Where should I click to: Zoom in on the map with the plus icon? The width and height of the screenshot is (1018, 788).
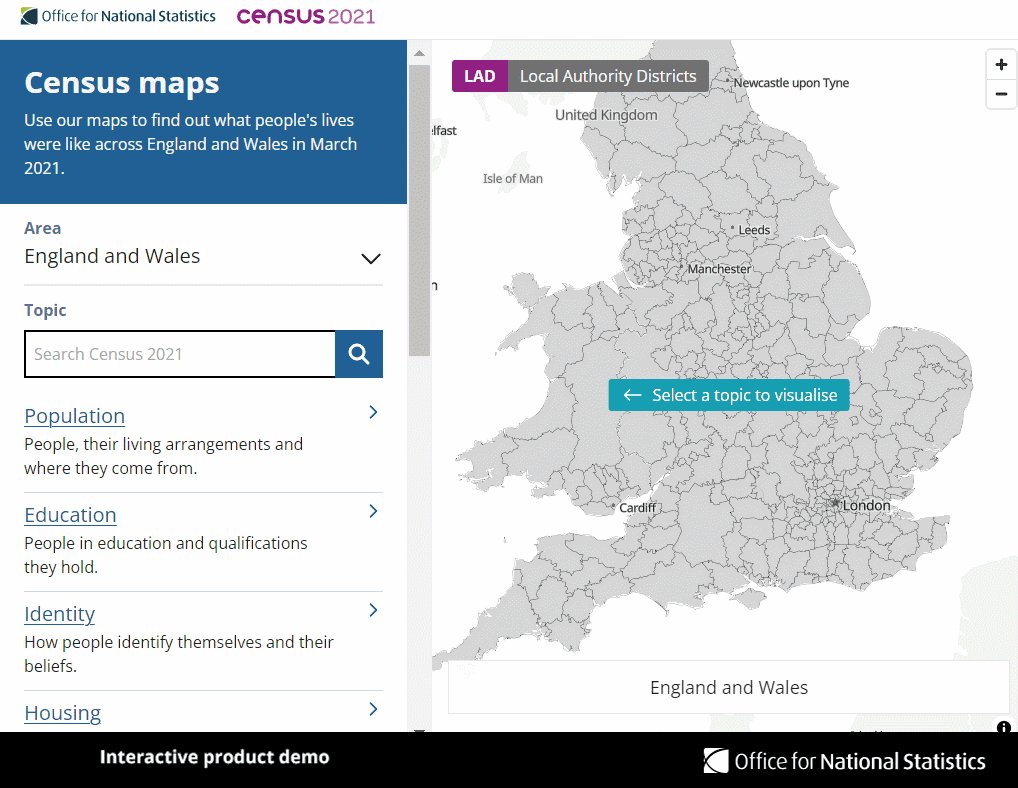(x=1000, y=64)
